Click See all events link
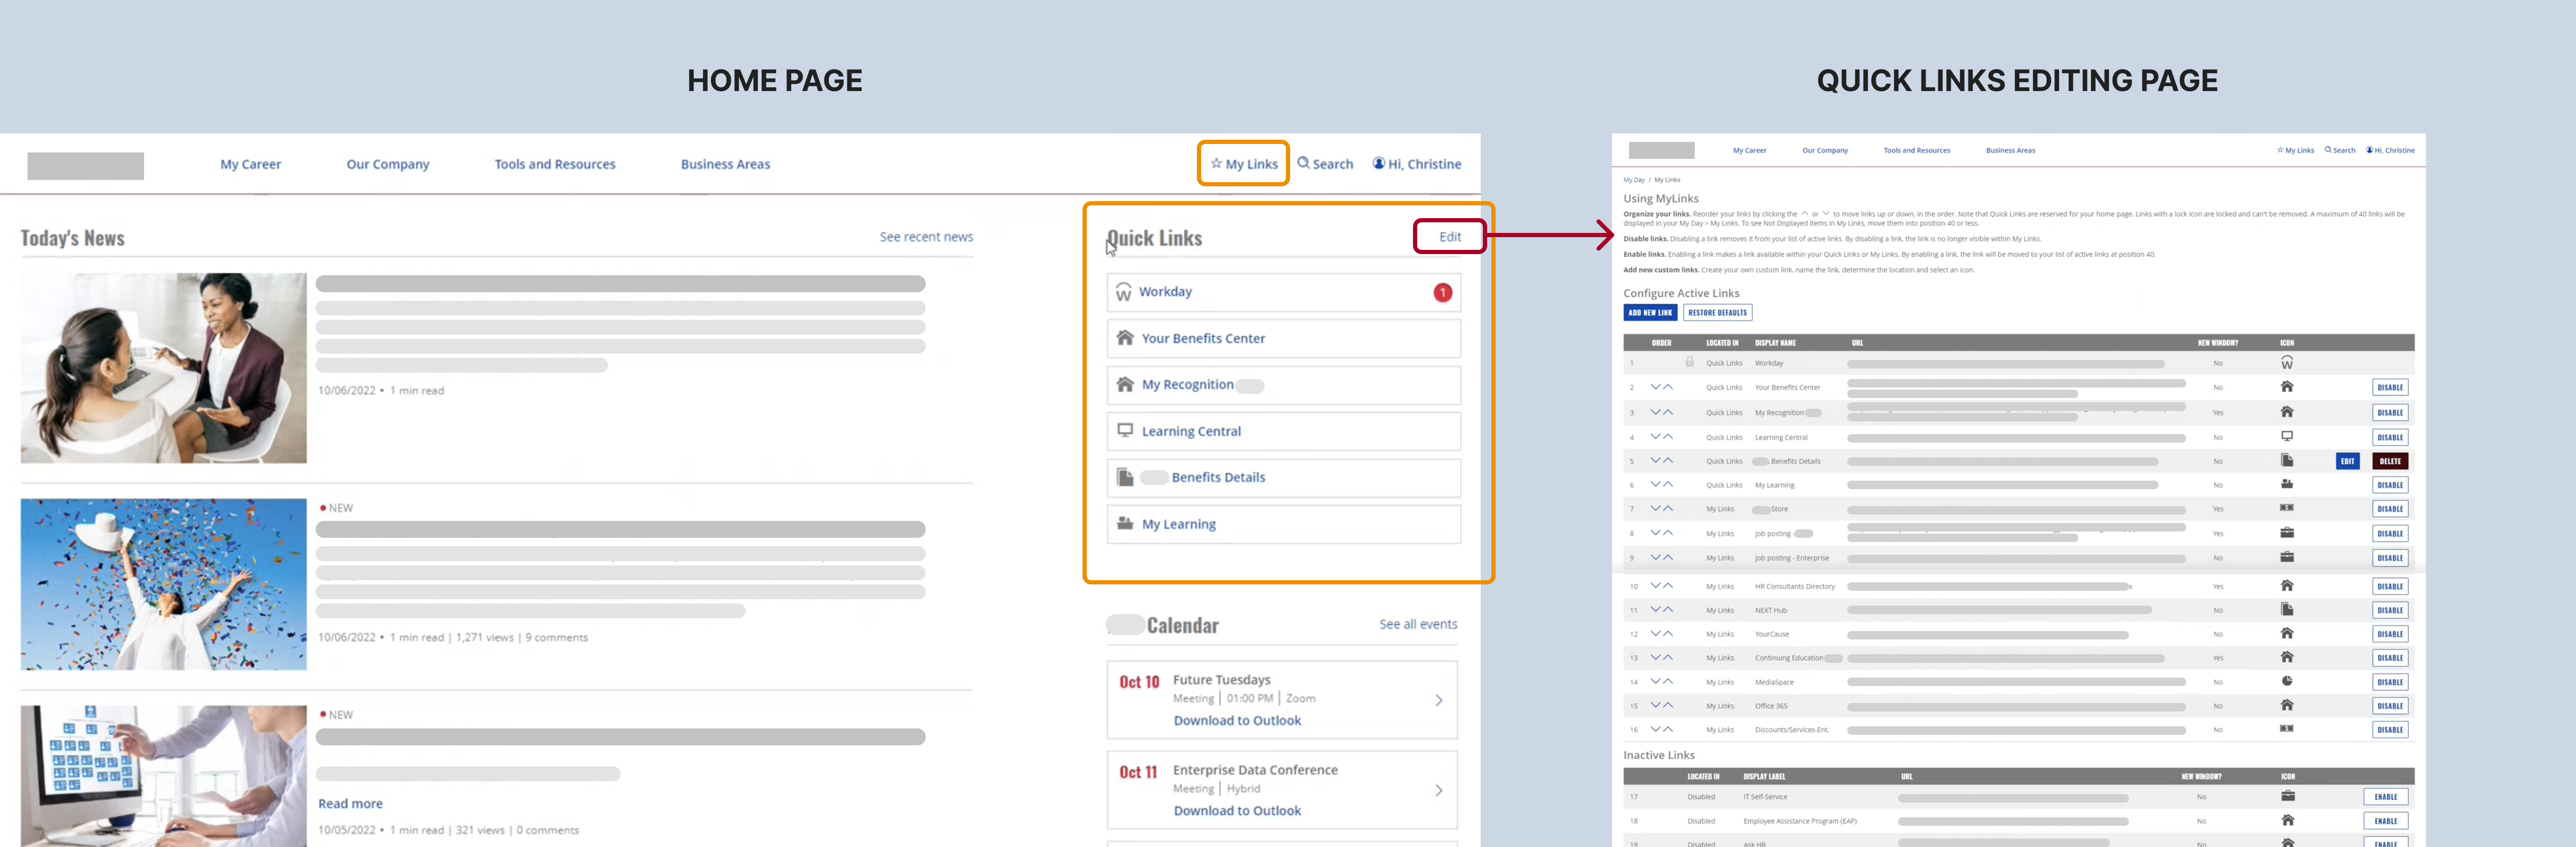This screenshot has width=2576, height=847. (1418, 624)
